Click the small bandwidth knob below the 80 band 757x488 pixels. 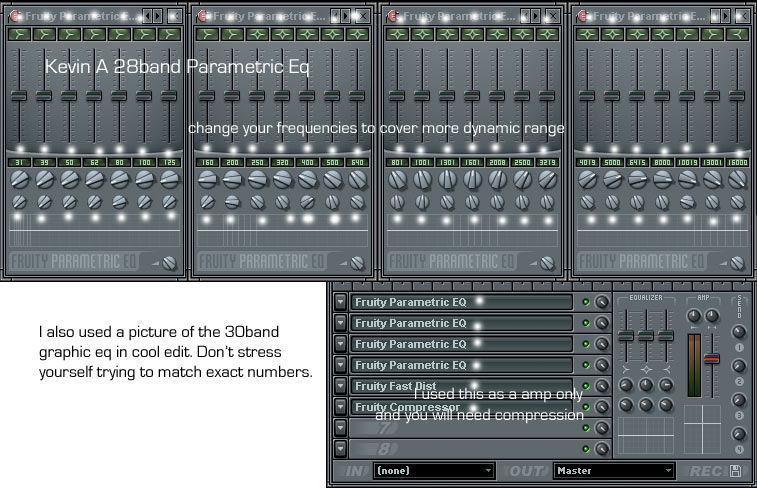(x=119, y=202)
